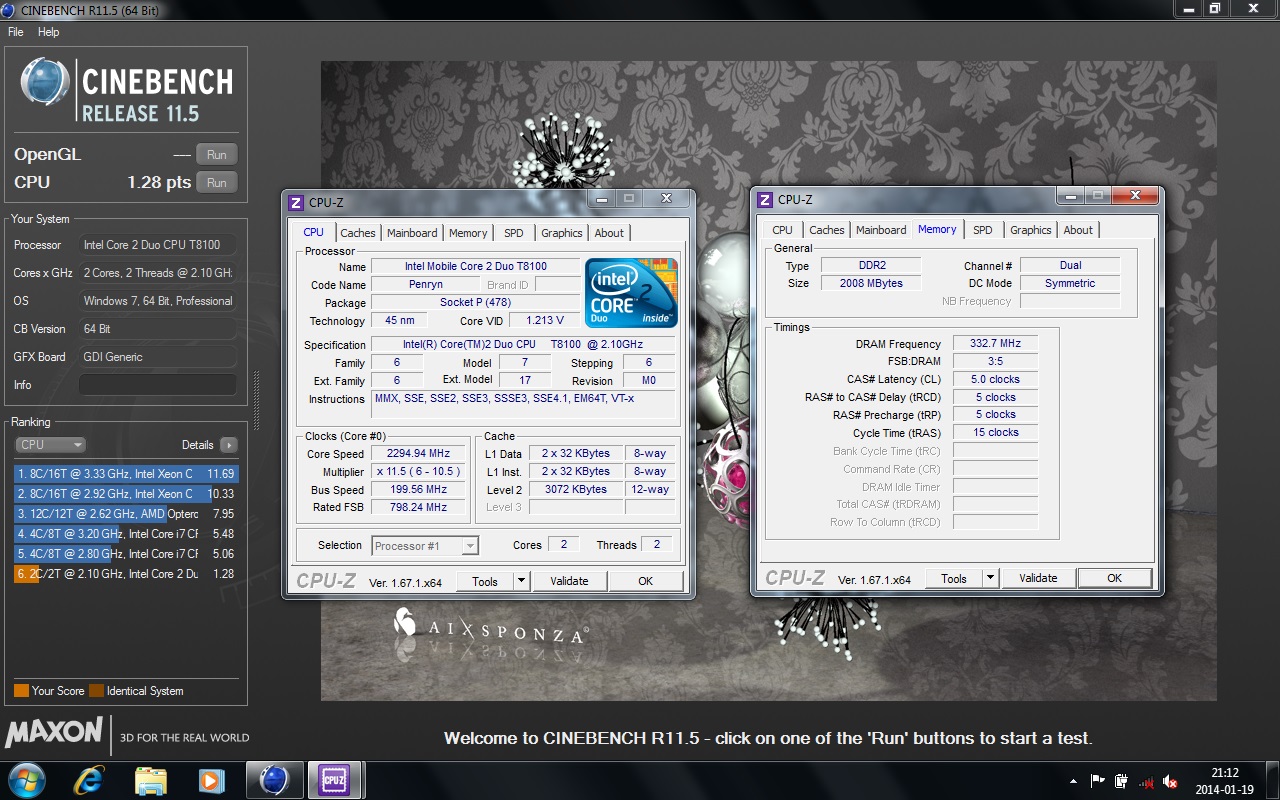Click Validate in right CPU-Z window

(1038, 578)
